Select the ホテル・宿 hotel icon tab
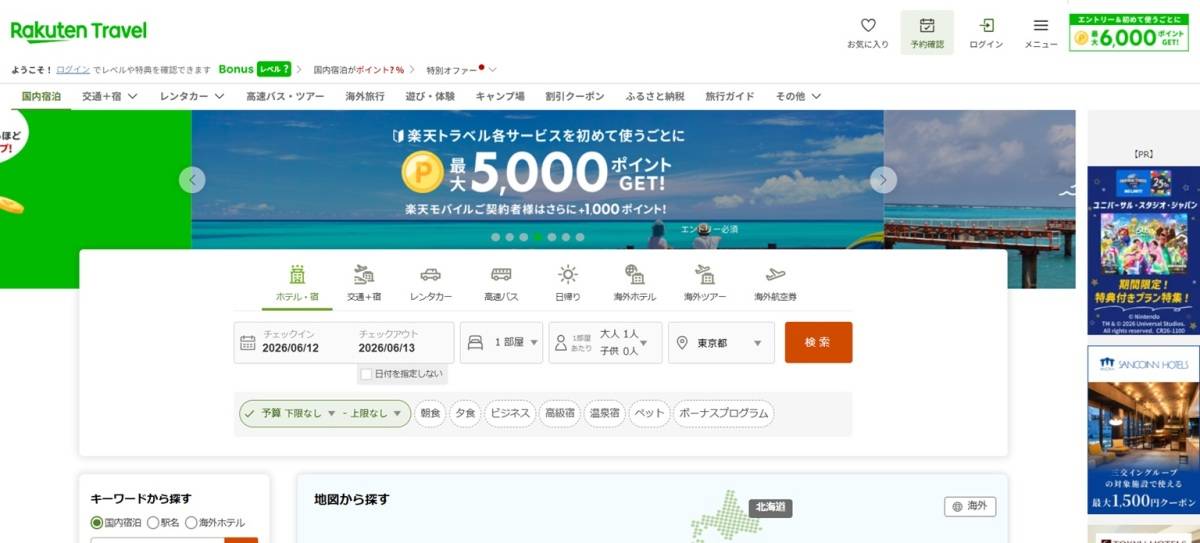This screenshot has height=543, width=1200. (297, 275)
